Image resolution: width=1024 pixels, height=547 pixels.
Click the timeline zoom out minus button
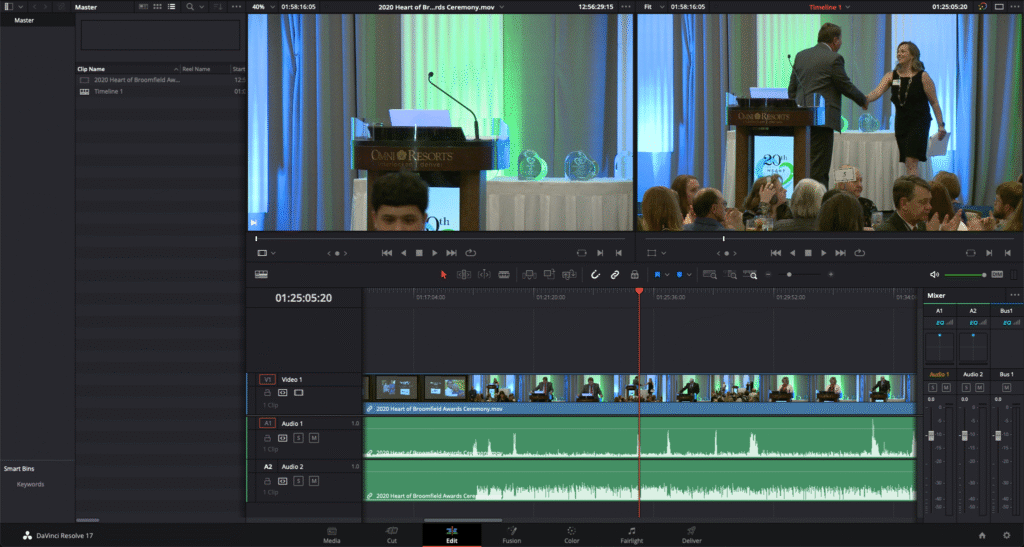[768, 275]
